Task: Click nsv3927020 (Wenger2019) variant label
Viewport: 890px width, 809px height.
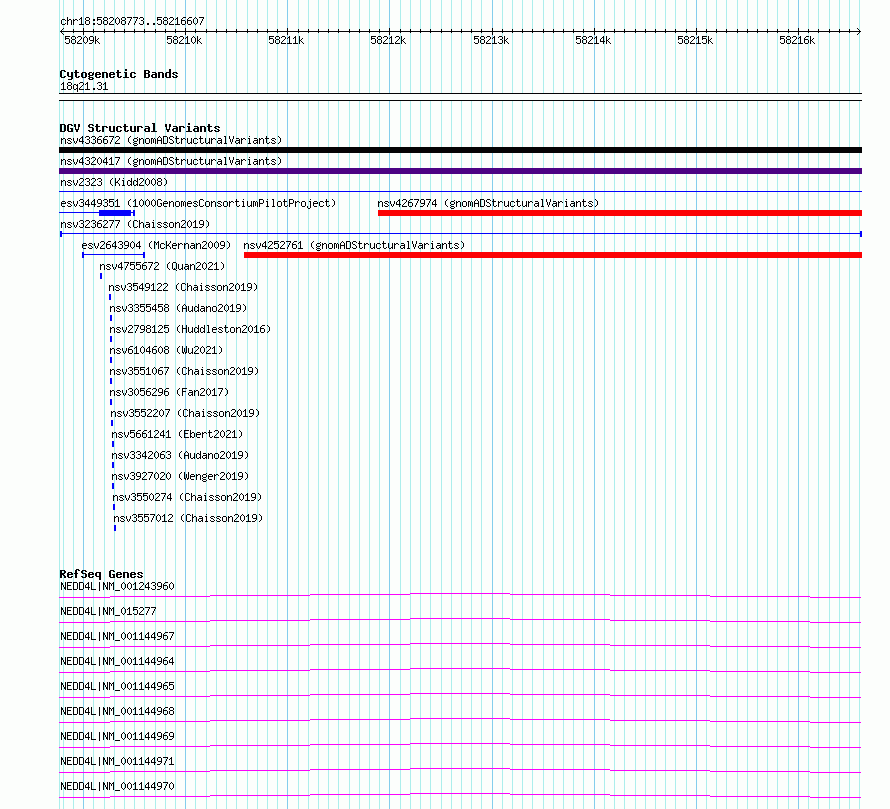Action: tap(180, 476)
